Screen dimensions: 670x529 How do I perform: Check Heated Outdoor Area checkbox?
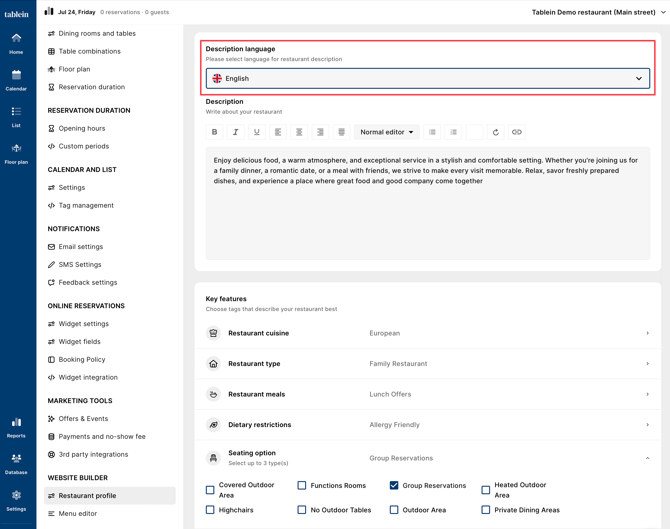coord(485,490)
